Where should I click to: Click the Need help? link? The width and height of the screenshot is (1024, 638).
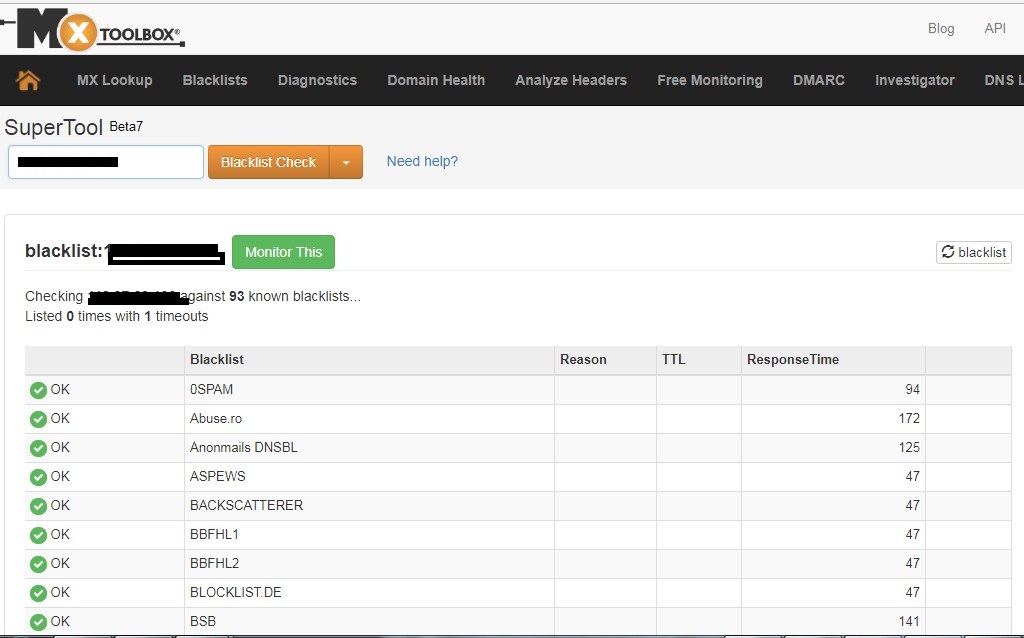pos(422,161)
